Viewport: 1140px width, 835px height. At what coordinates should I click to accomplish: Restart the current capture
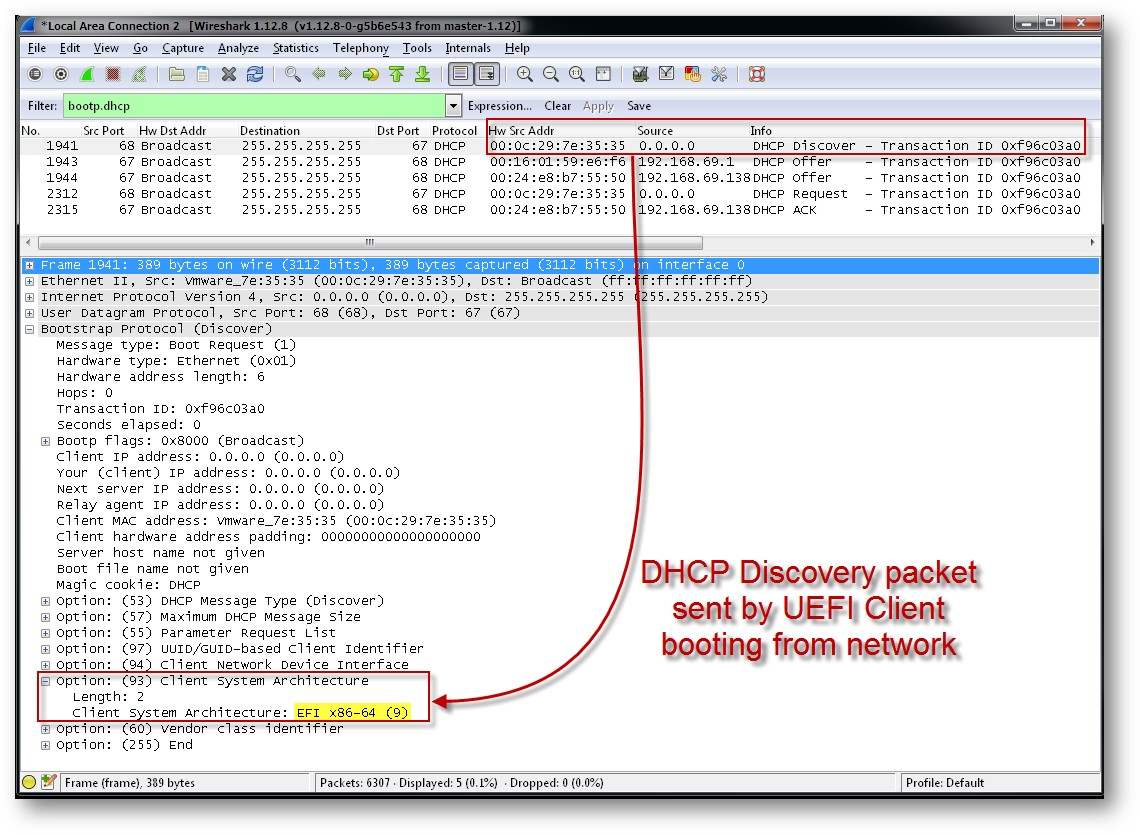pos(137,73)
